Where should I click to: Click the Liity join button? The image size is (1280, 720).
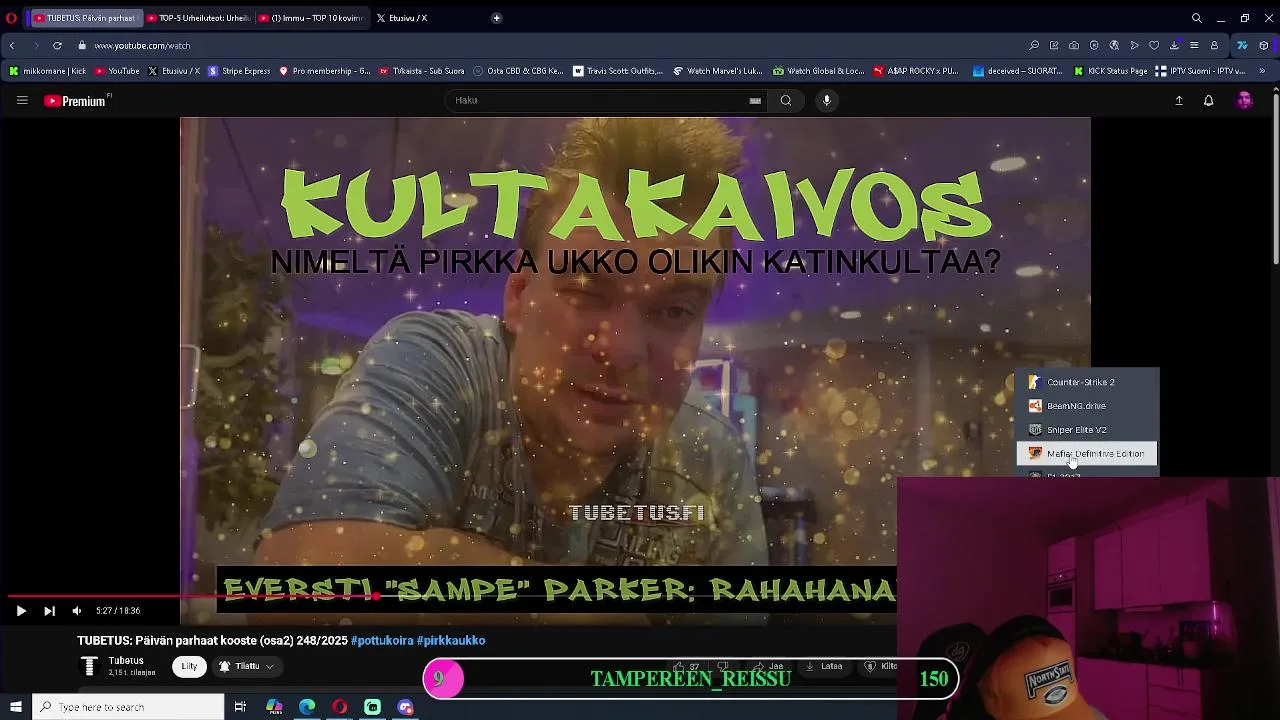click(x=189, y=666)
